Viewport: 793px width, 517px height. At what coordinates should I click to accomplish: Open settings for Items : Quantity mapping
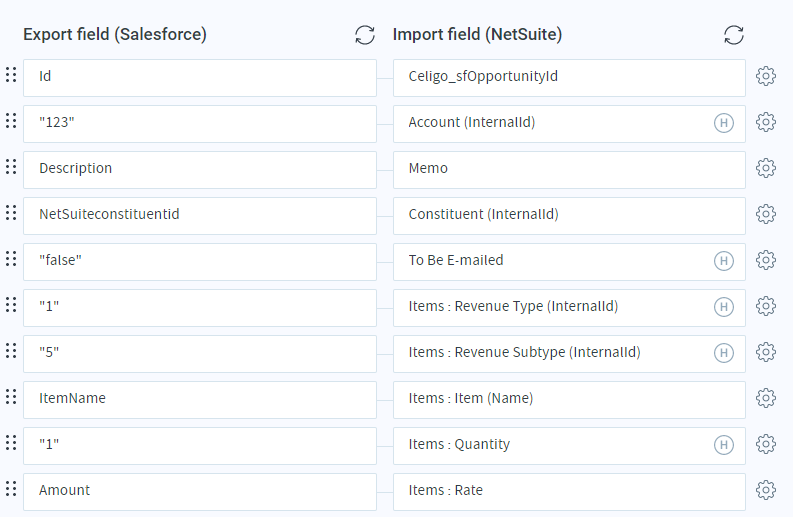[766, 444]
